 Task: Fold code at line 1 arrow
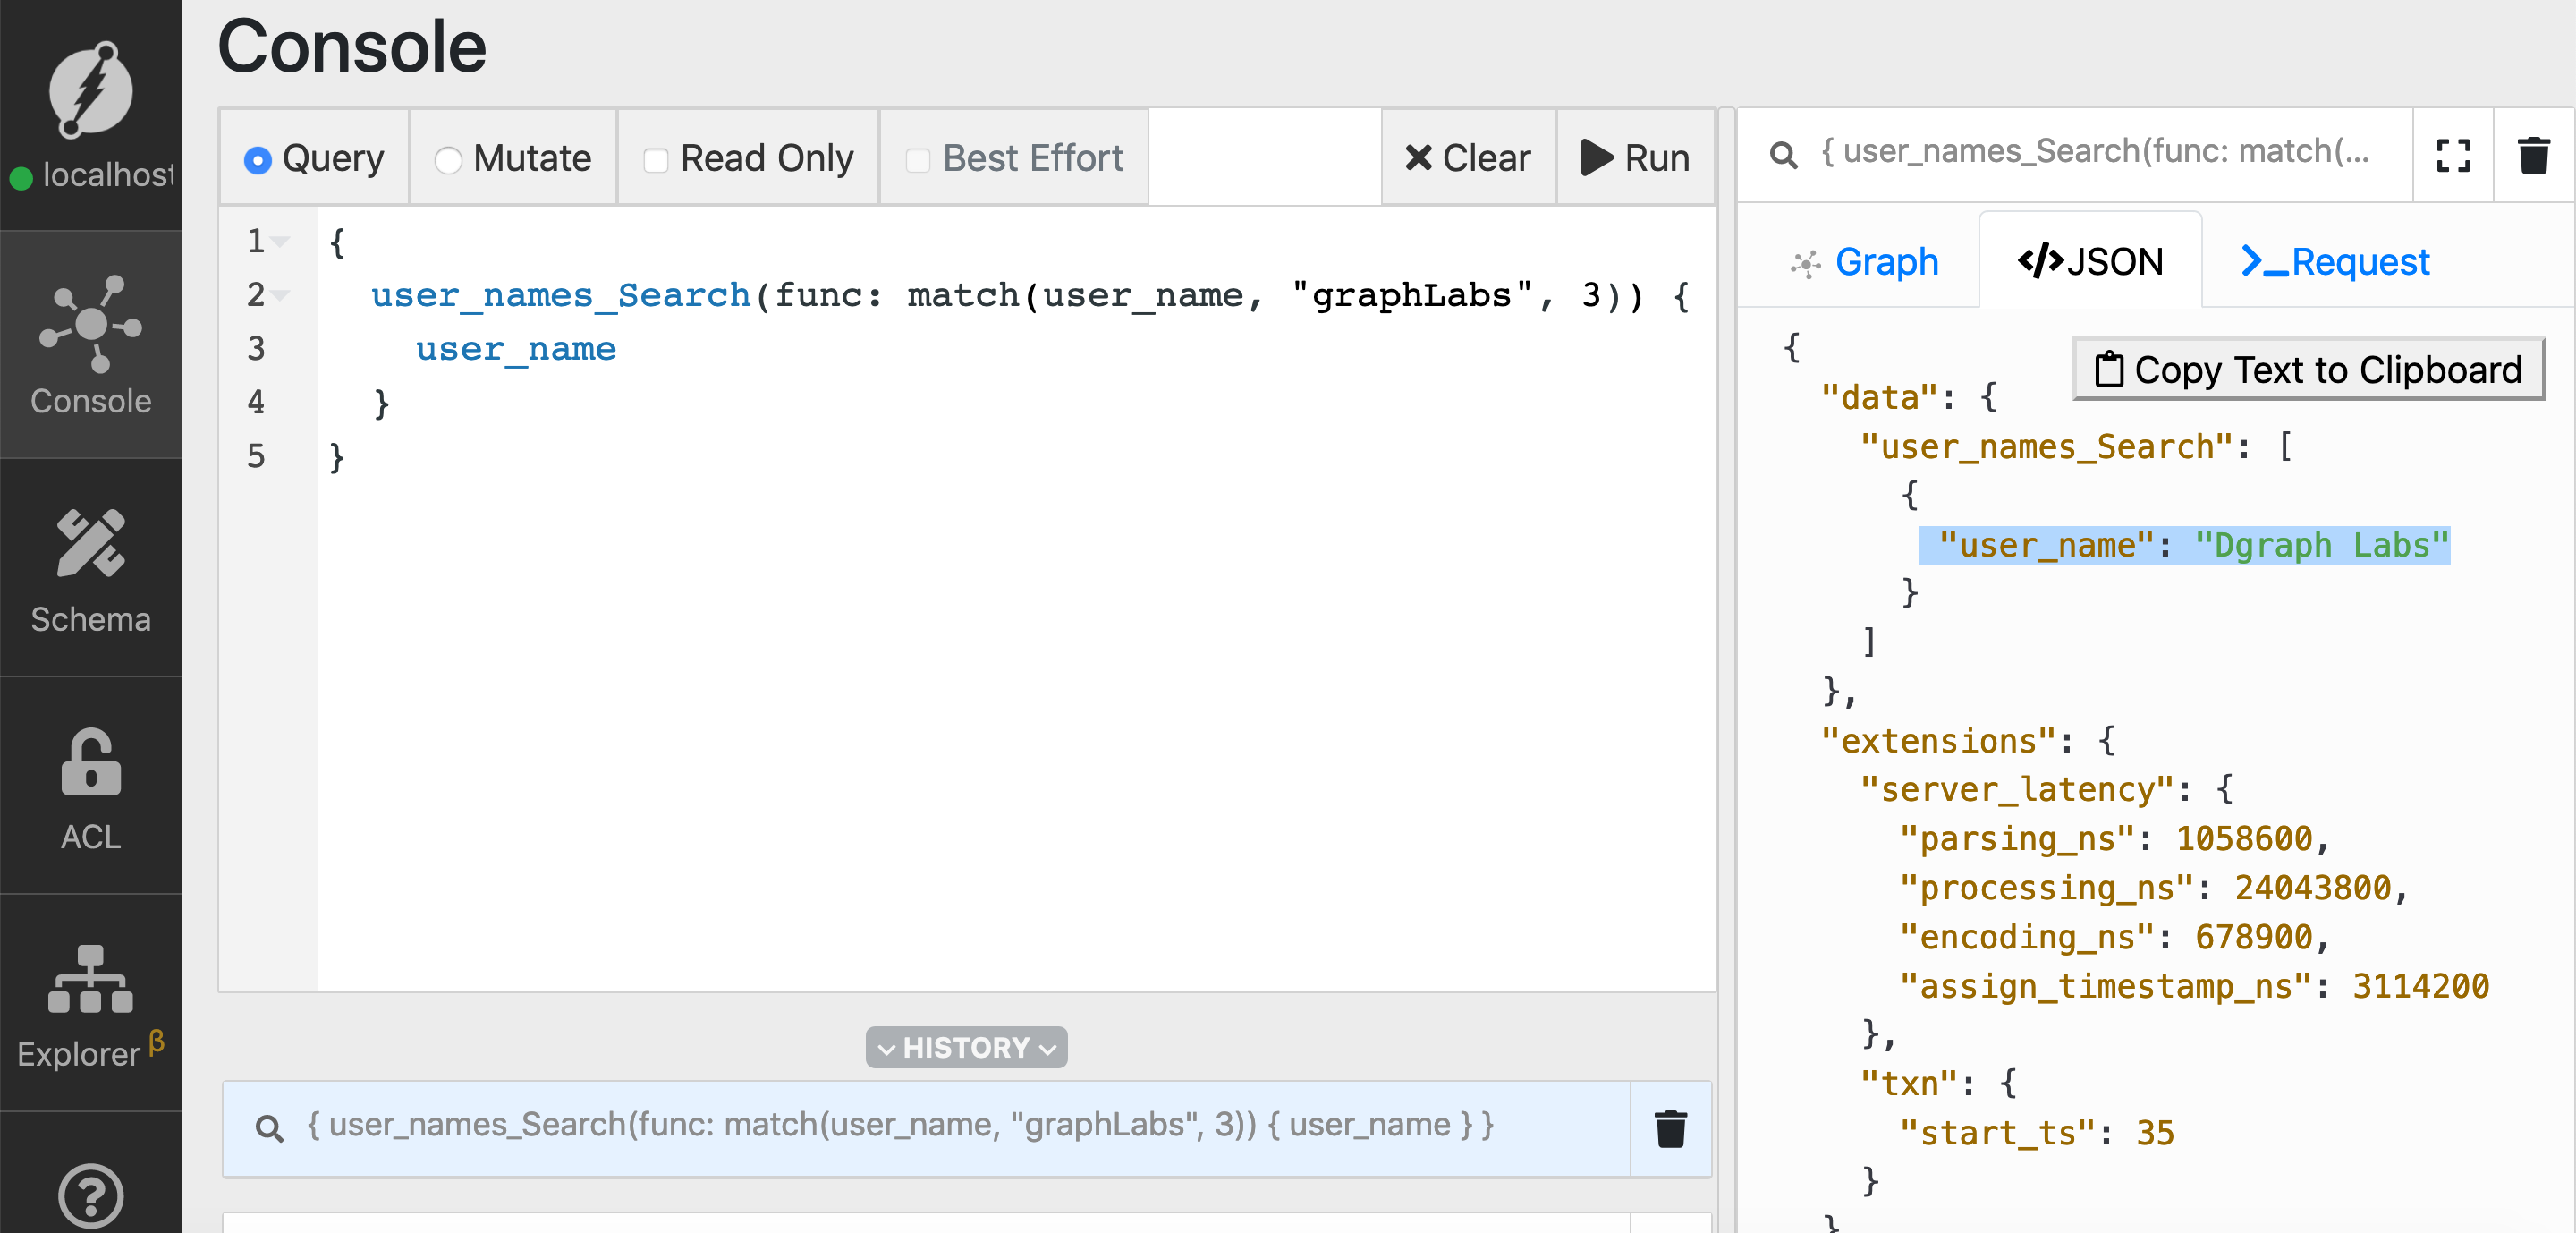click(281, 241)
